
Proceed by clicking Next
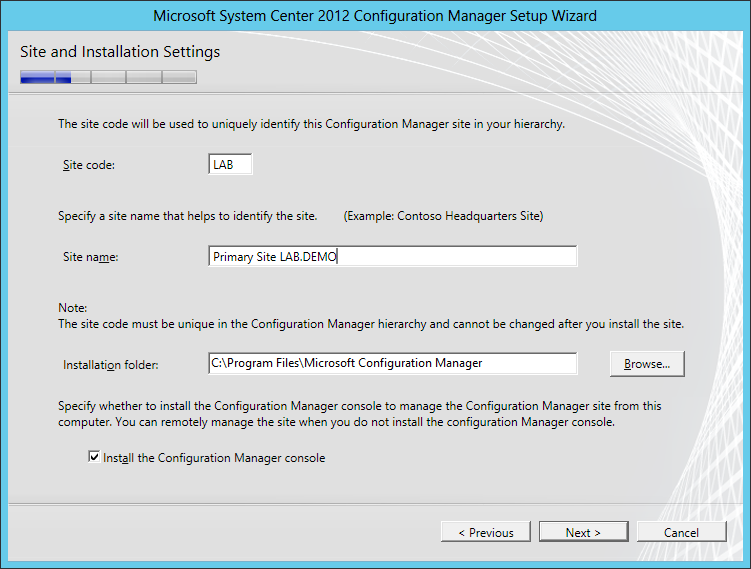583,532
